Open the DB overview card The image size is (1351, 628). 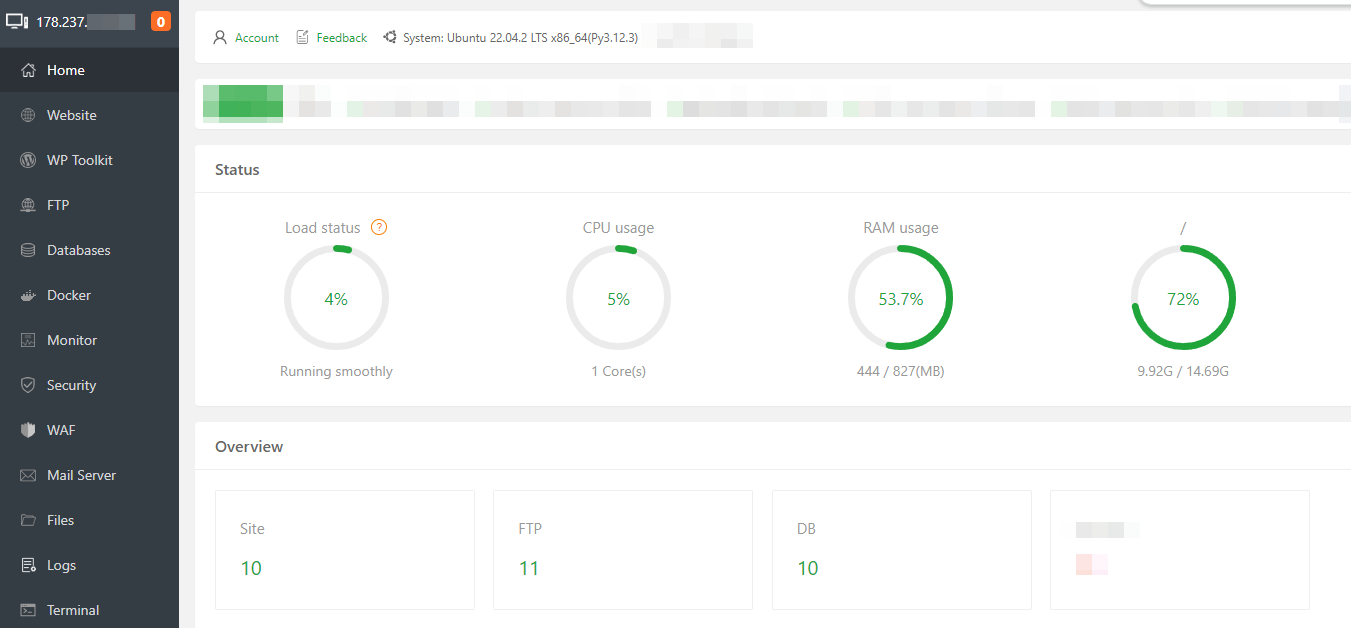(902, 550)
